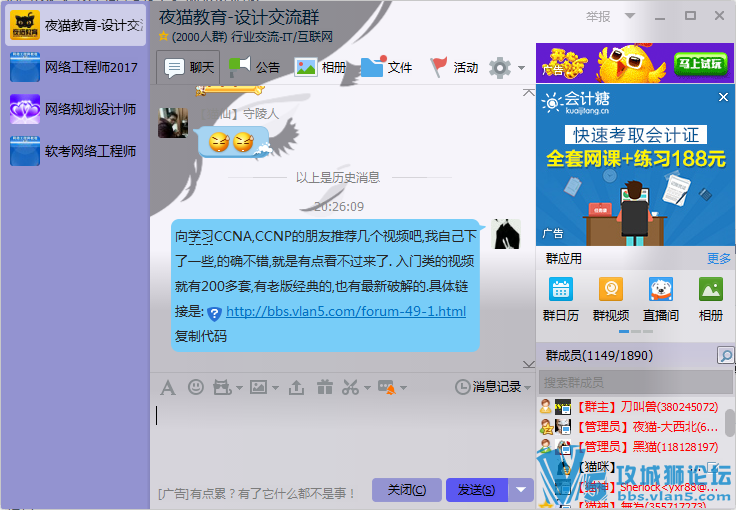Click the chat scroll-down arrow
The image size is (736, 510).
tap(529, 364)
